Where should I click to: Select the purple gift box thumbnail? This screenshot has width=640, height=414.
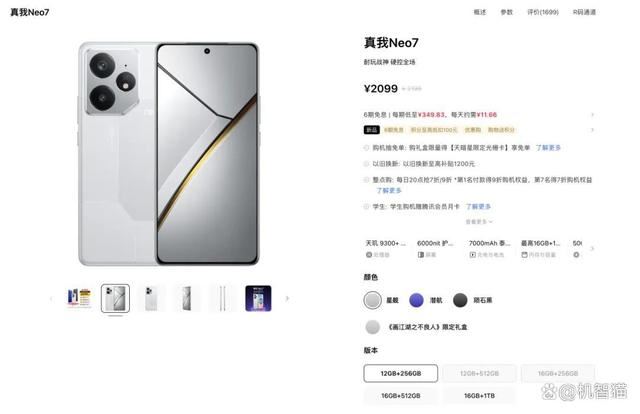258,298
